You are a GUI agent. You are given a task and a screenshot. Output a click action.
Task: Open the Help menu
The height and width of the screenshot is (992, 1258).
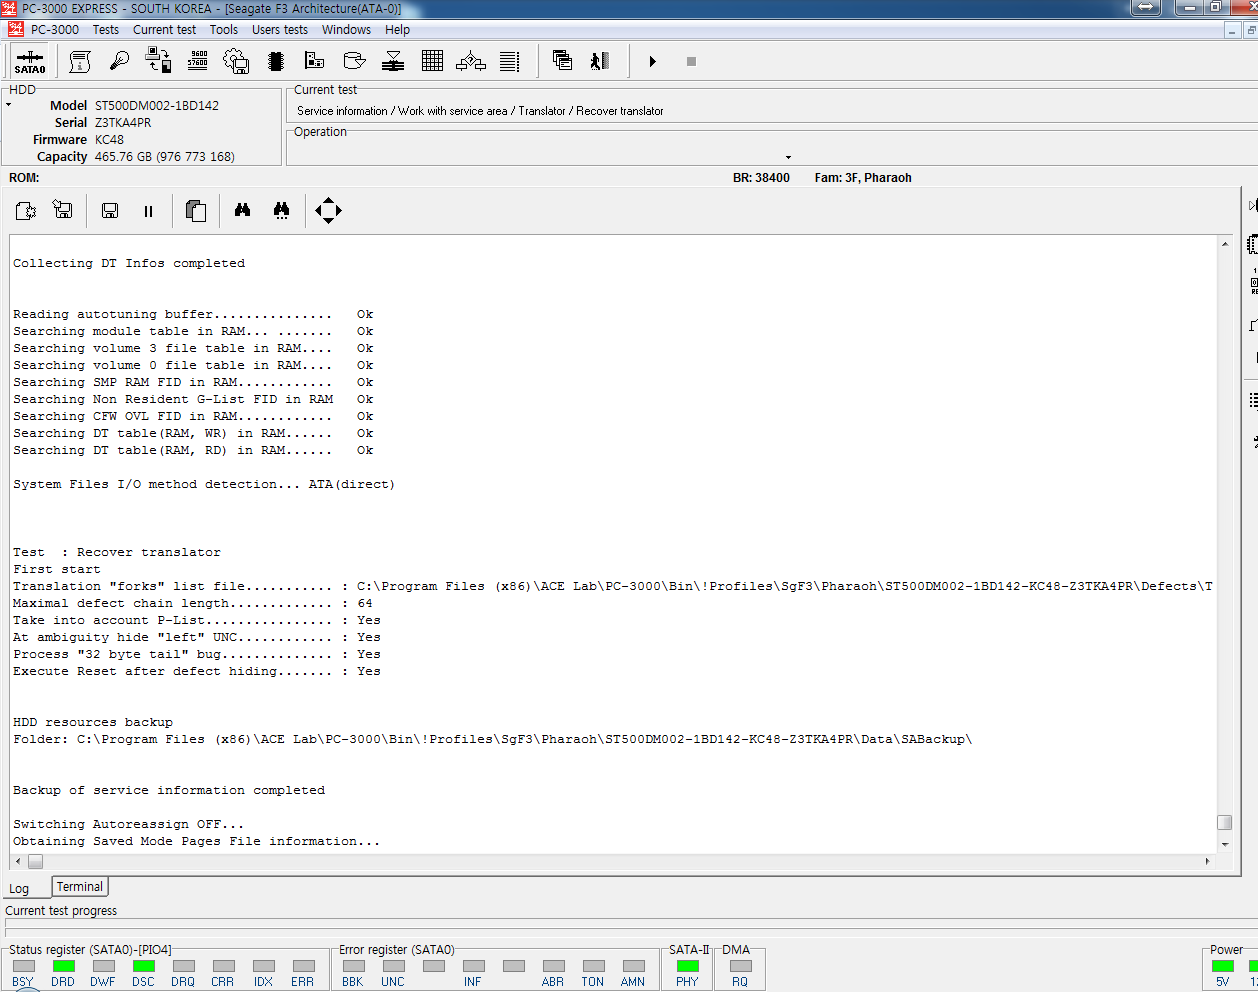pyautogui.click(x=397, y=30)
